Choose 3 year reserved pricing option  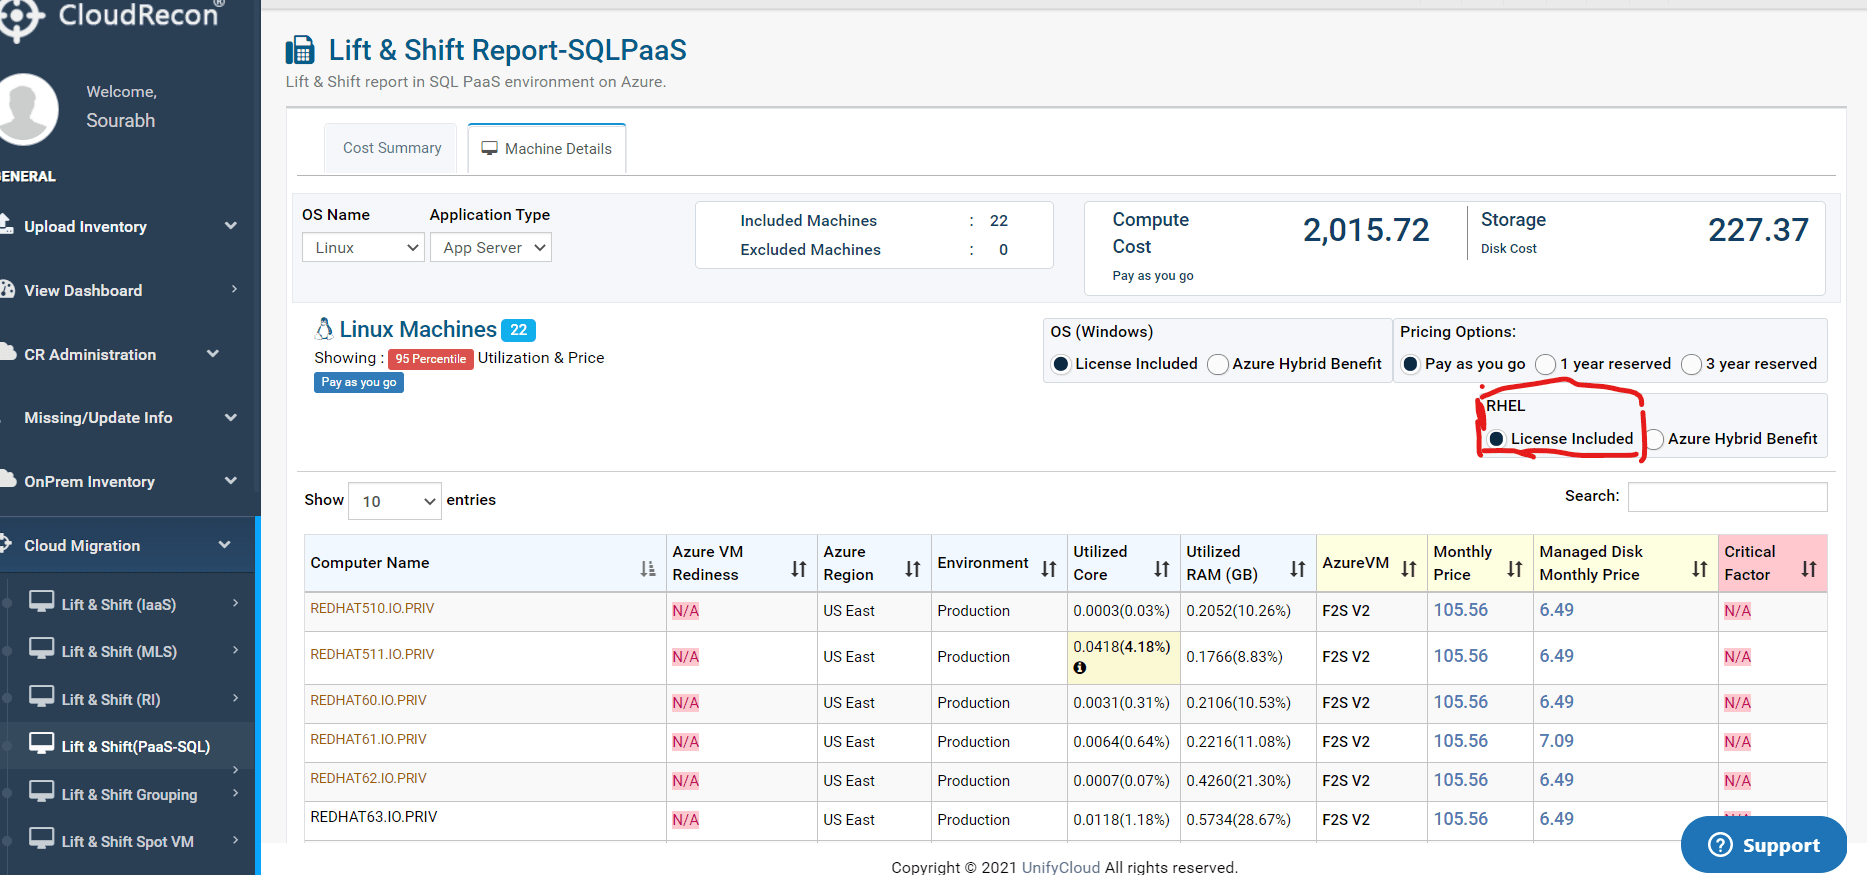point(1692,364)
